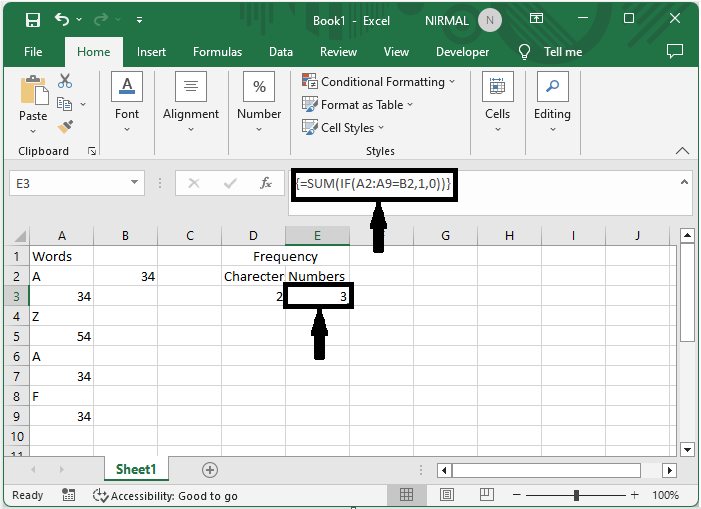The height and width of the screenshot is (509, 701).
Task: Switch to the Formulas tab
Action: (x=217, y=52)
